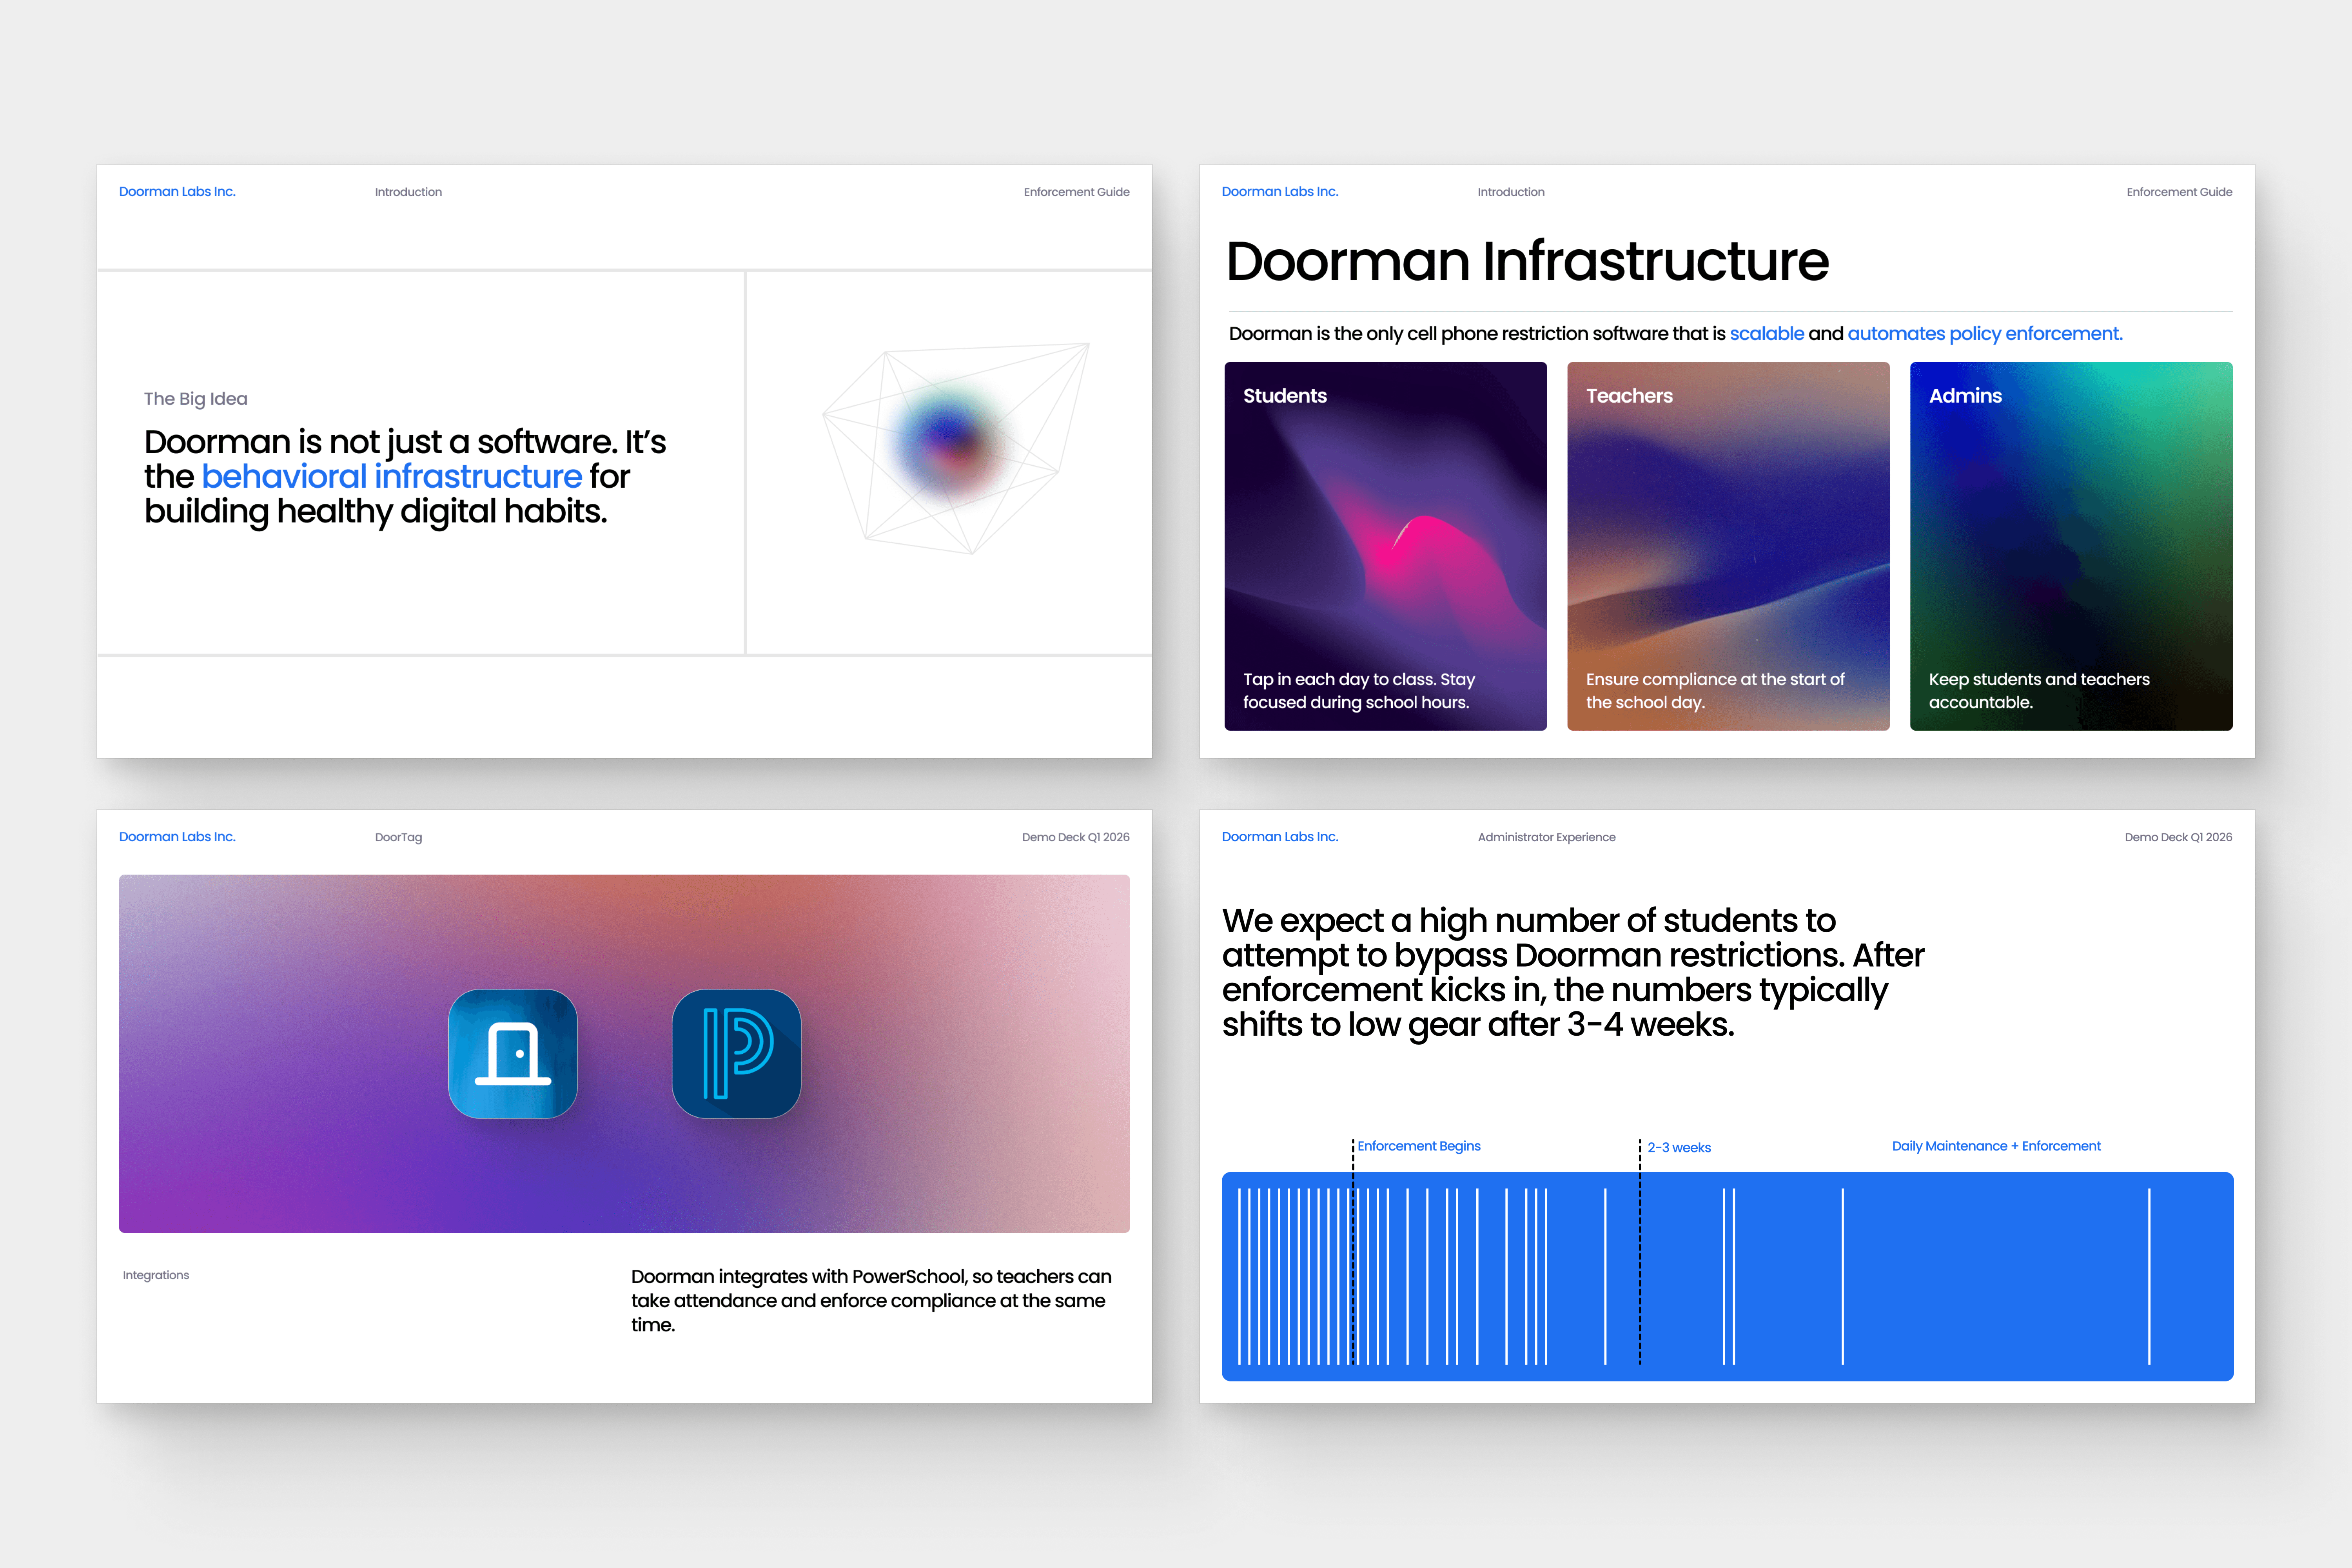Open the Students card
The image size is (2352, 1568).
(1385, 546)
